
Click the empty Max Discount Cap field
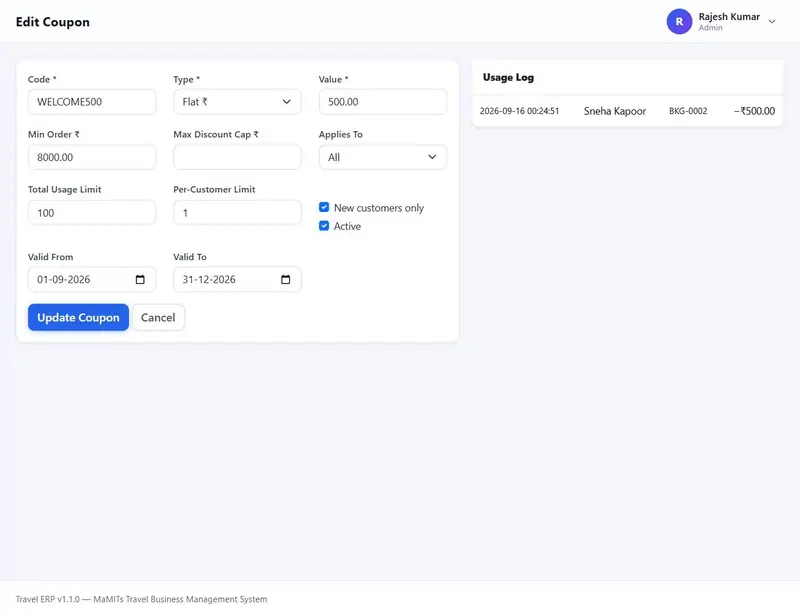click(x=237, y=157)
